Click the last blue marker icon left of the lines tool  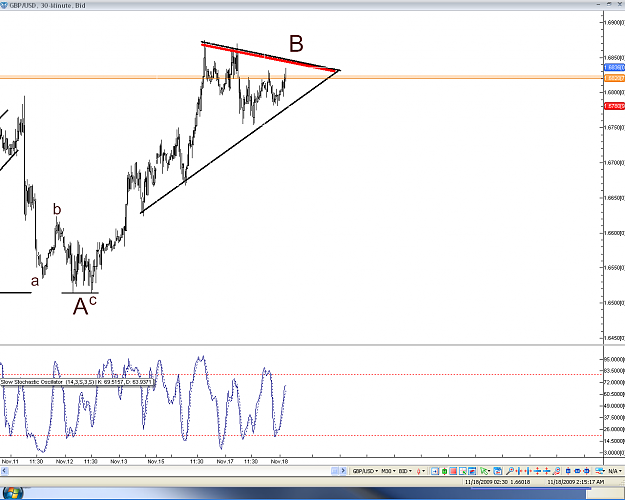(586, 471)
